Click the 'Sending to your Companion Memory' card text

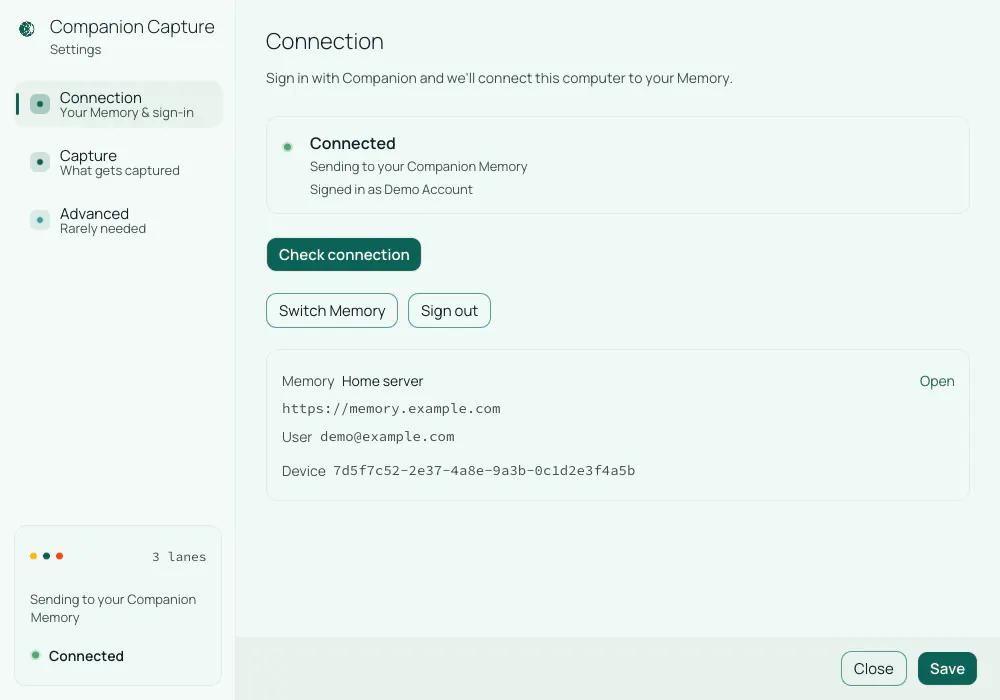click(418, 166)
